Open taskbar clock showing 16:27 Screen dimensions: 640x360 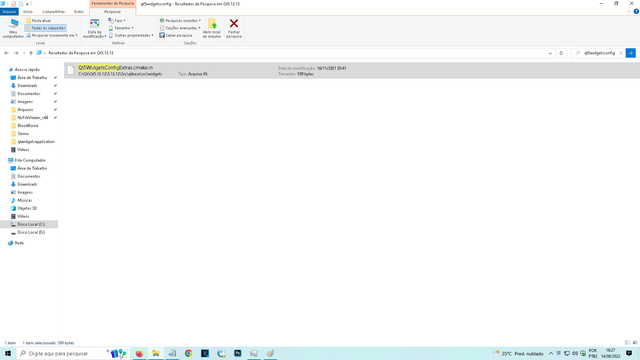tap(610, 353)
